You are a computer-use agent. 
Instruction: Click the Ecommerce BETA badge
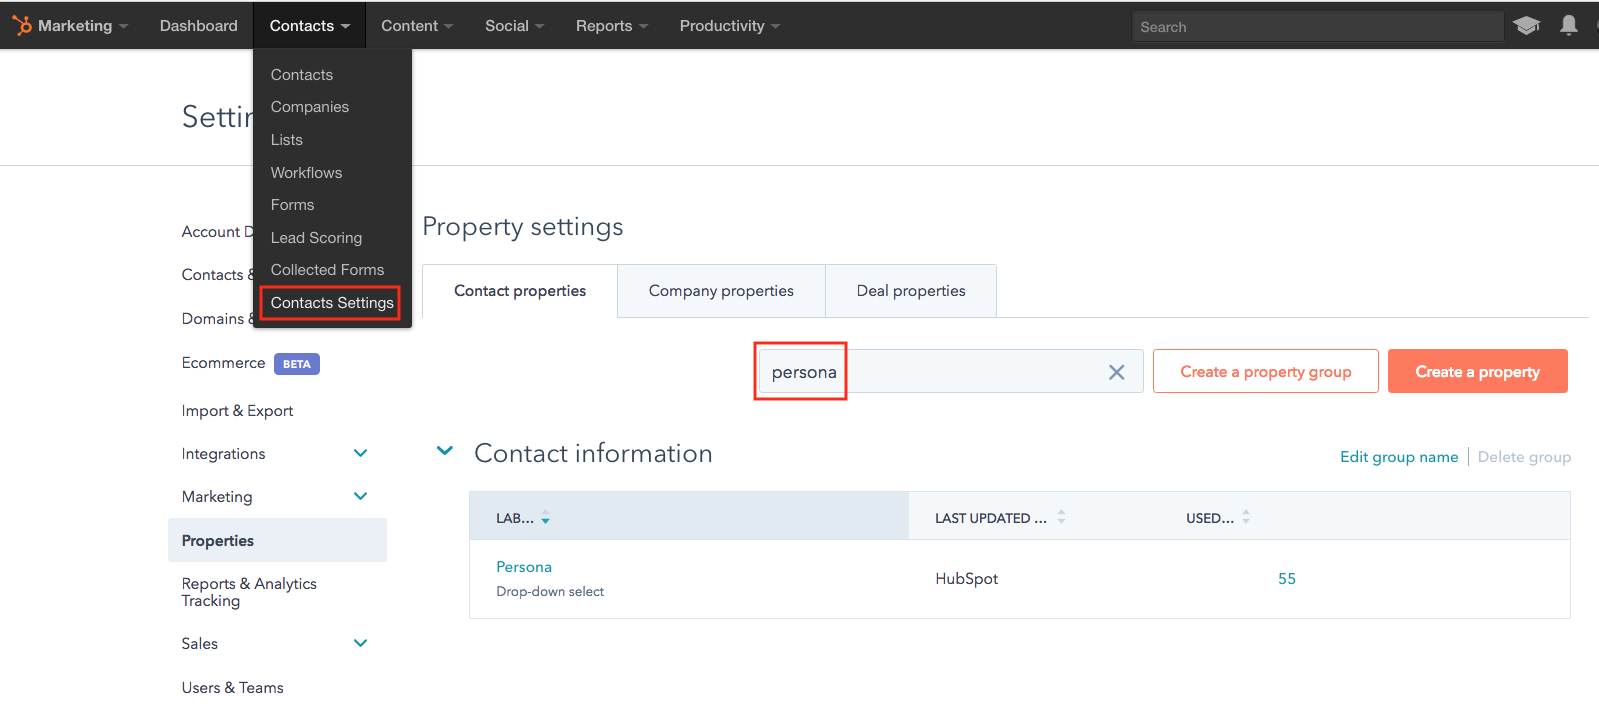click(296, 364)
